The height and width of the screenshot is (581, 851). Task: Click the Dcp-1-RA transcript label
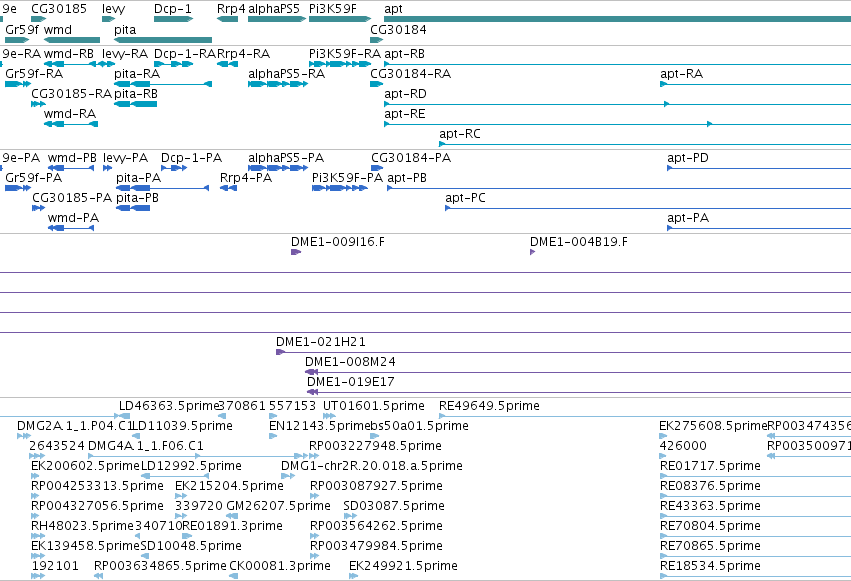pos(185,54)
